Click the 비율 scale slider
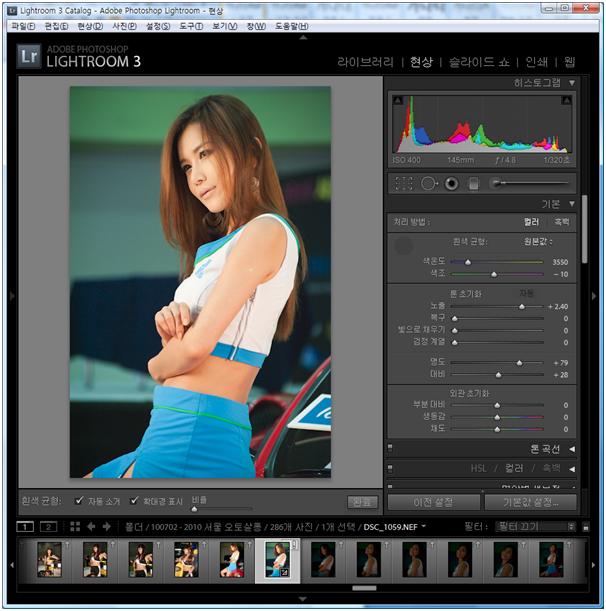Screen dimensions: 606x611 point(221,509)
